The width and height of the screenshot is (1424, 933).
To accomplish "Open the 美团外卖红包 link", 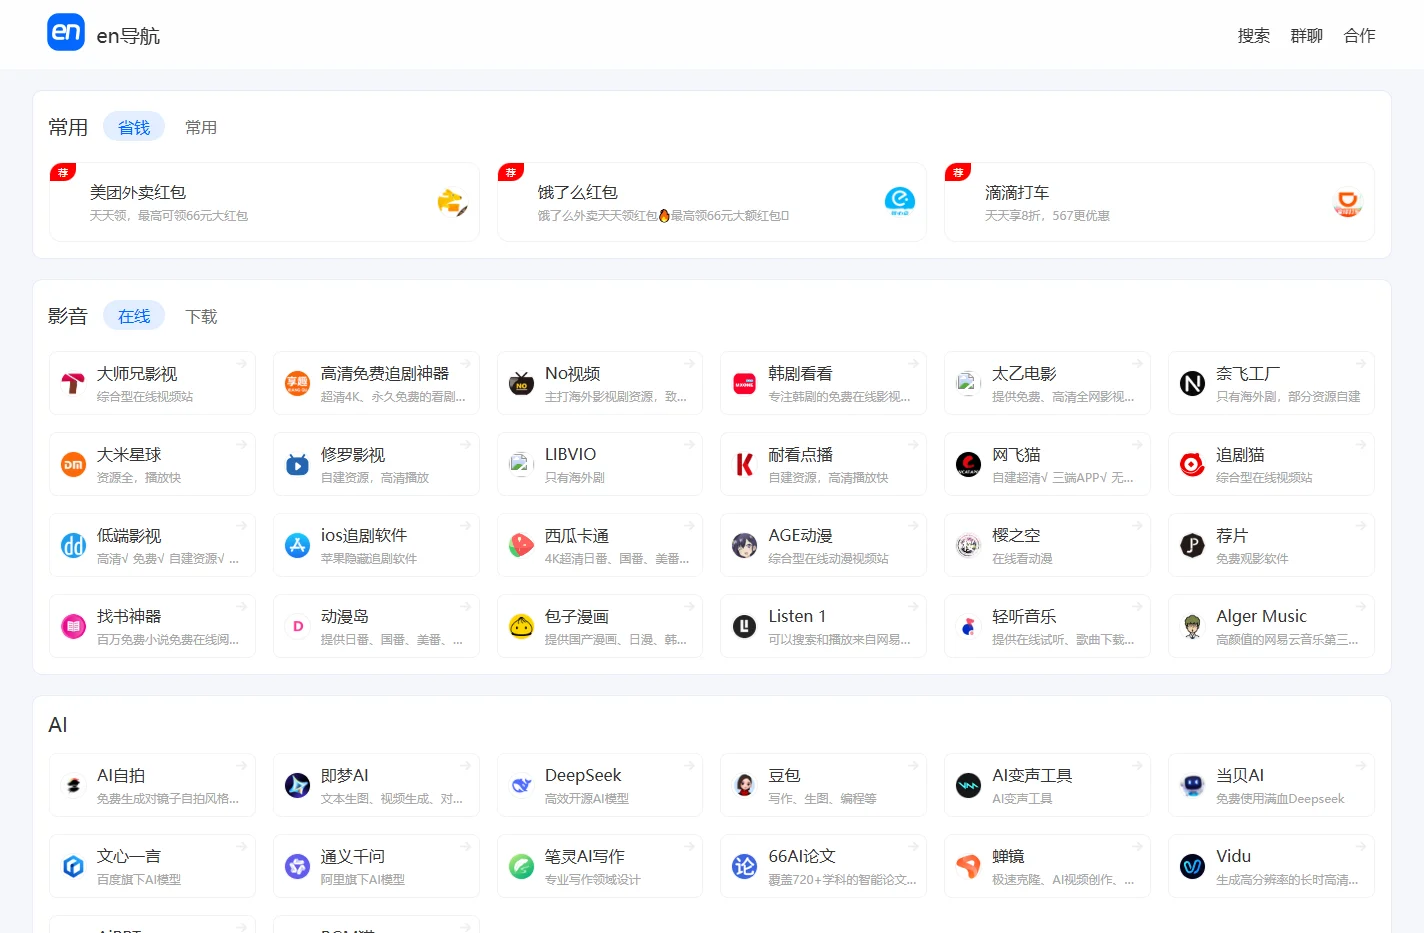I will (264, 202).
